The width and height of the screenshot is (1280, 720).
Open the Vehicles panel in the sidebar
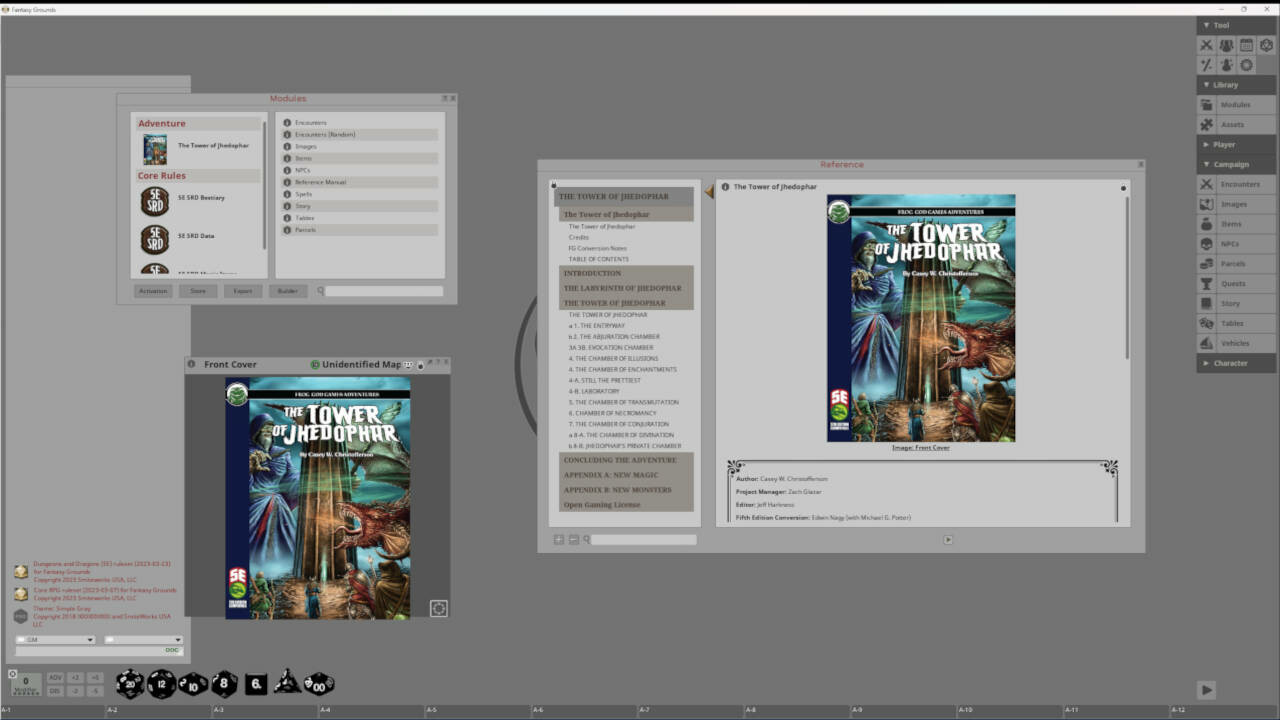coord(1234,343)
